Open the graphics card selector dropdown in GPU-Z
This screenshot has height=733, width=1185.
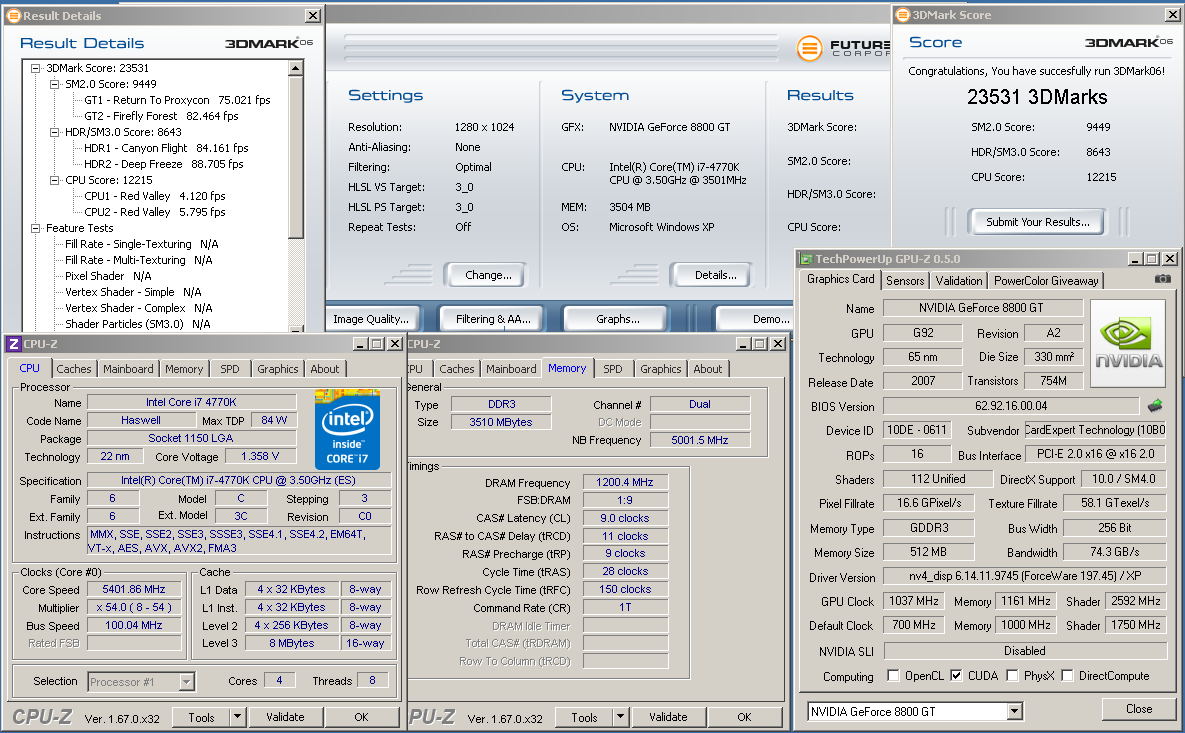pyautogui.click(x=1014, y=711)
